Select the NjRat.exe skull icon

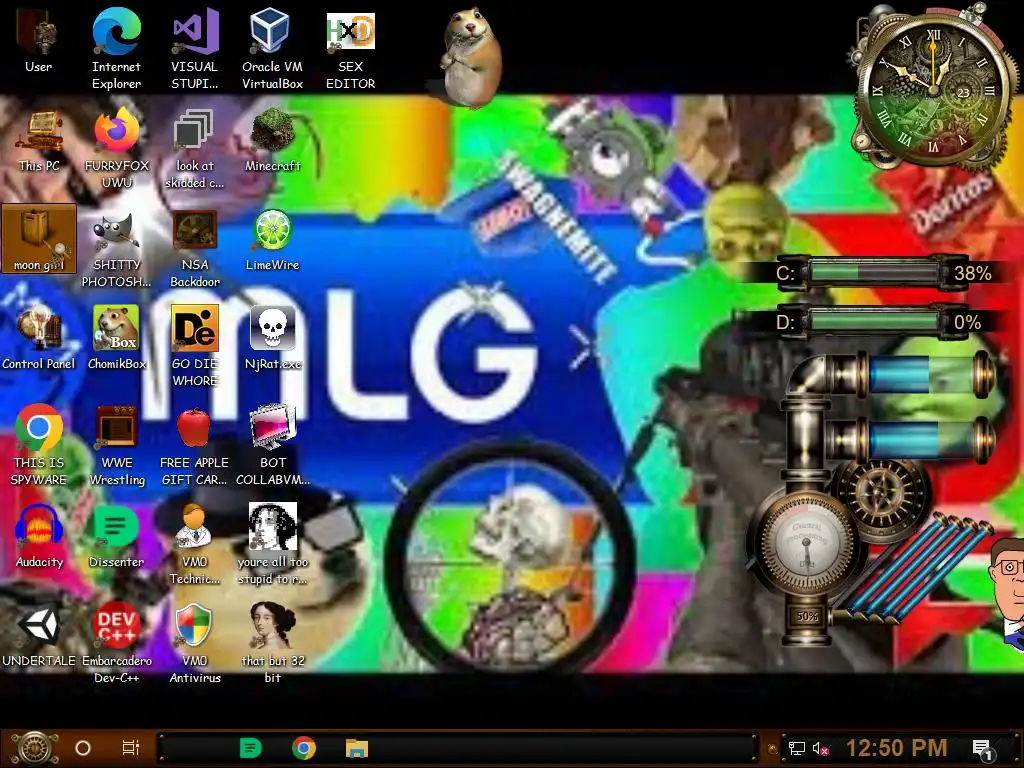(x=272, y=338)
